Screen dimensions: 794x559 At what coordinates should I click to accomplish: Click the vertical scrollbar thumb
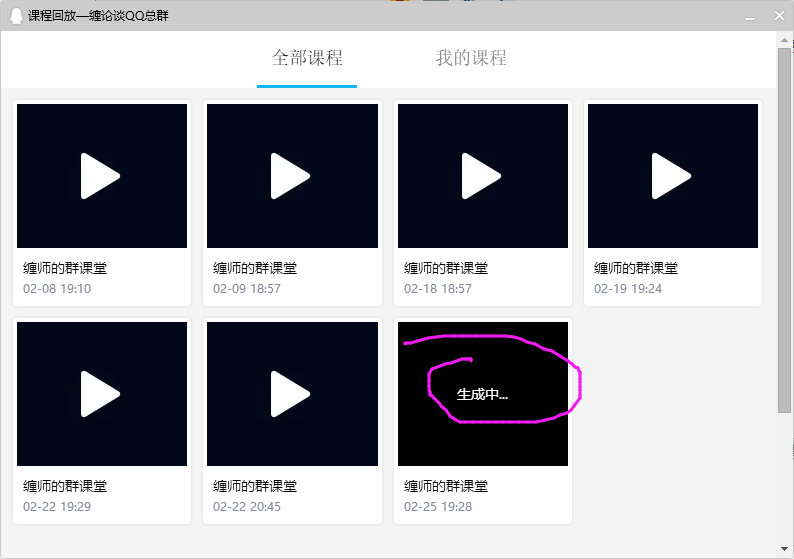[x=784, y=230]
